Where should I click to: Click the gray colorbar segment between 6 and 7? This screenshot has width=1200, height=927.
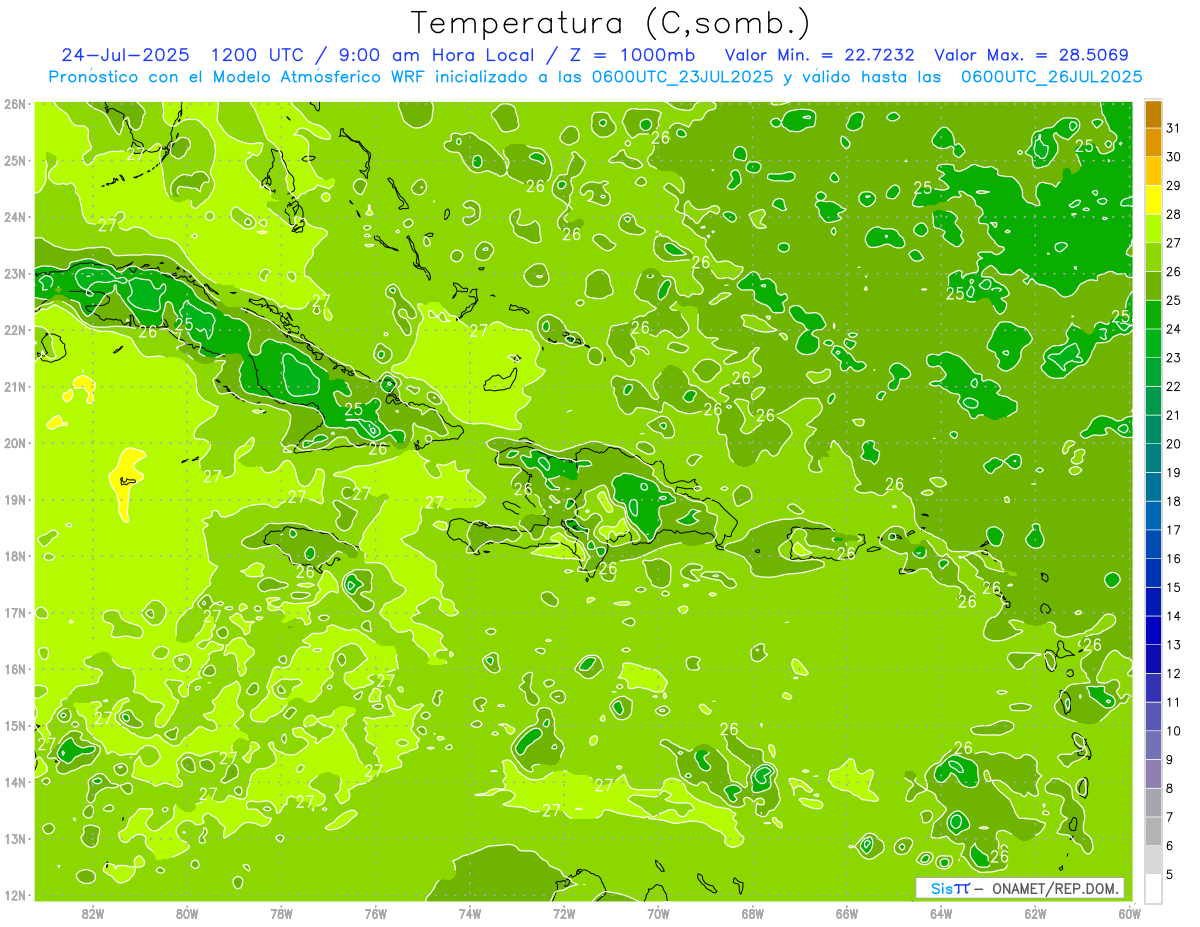coord(1153,831)
